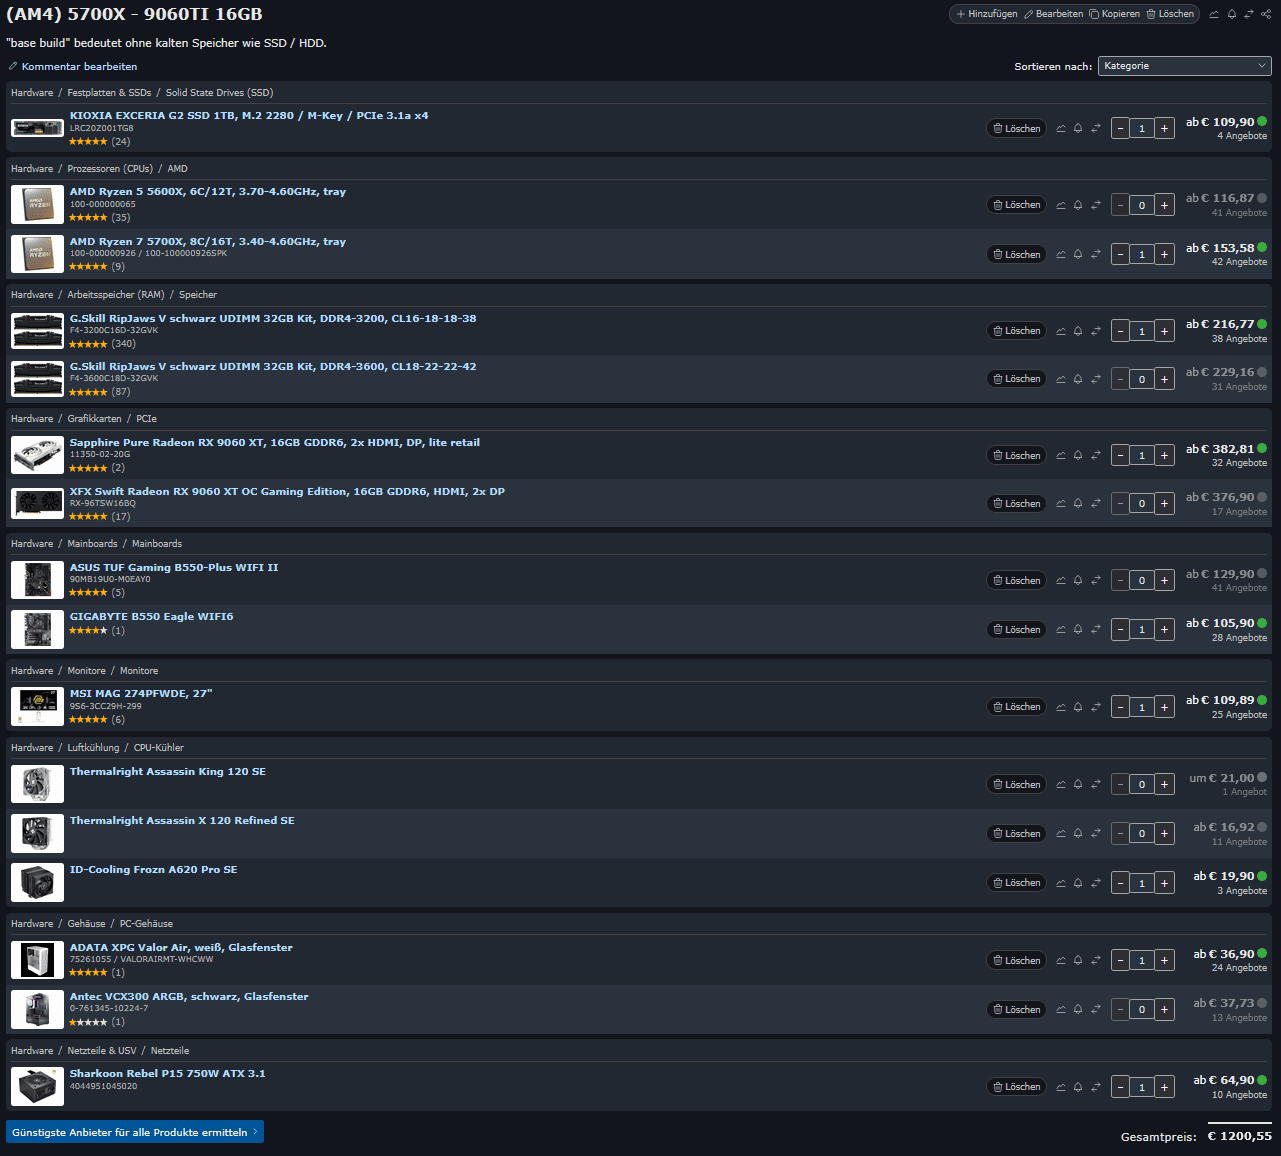This screenshot has height=1156, width=1281.
Task: Open the 42 Angebote for Ryzen 7 5700X
Action: point(1239,262)
